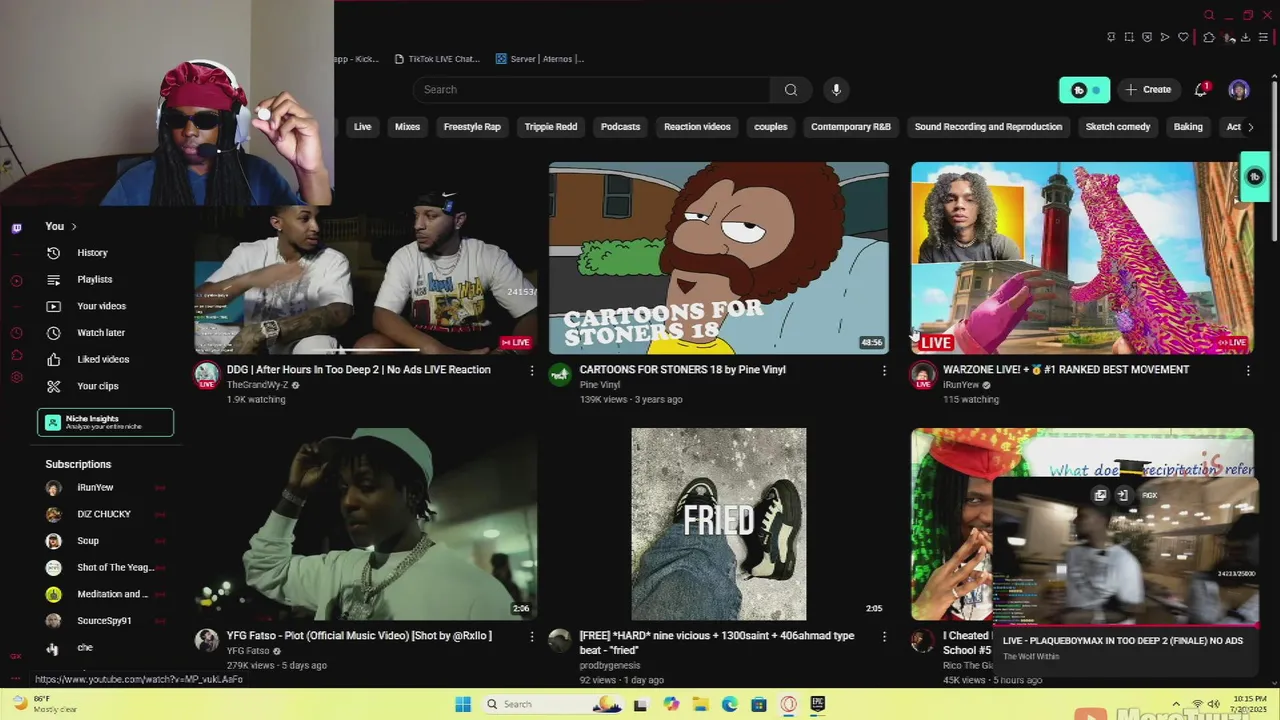1280x720 pixels.
Task: Open Microsoft Edge from the taskbar
Action: pos(730,704)
